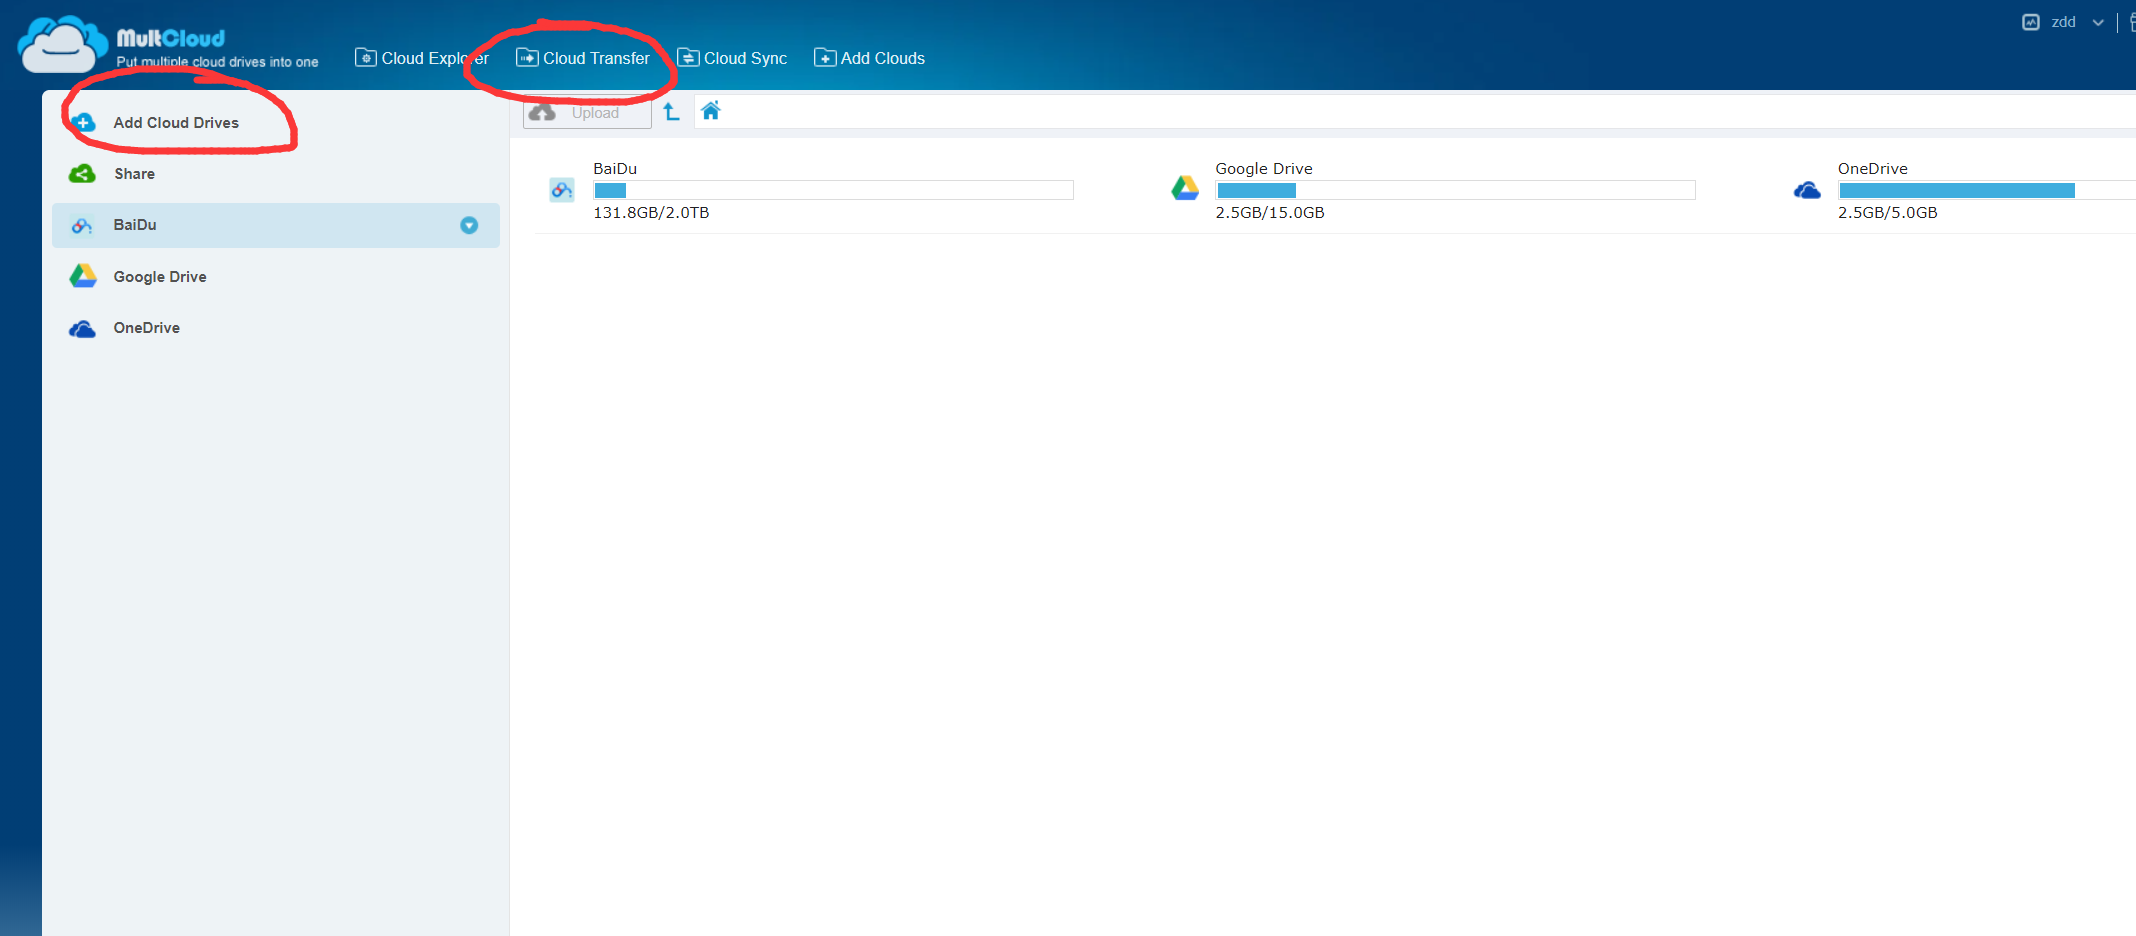Open the Add Clouds tab

(869, 58)
